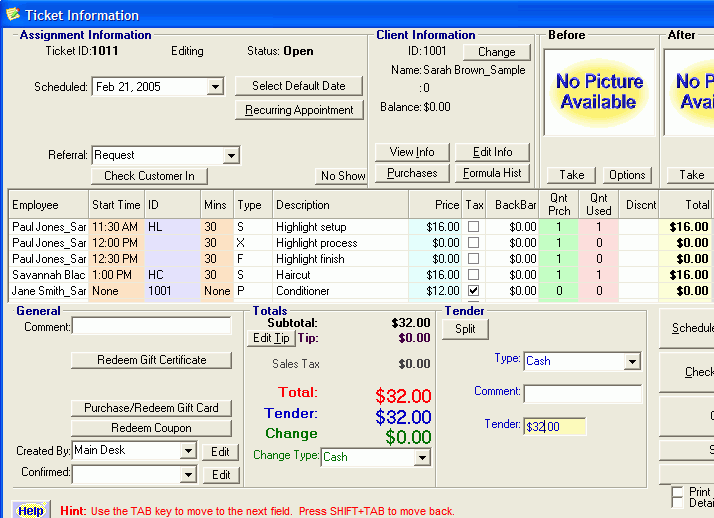This screenshot has width=714, height=518.
Task: Click the Employee column header
Action: pos(48,205)
